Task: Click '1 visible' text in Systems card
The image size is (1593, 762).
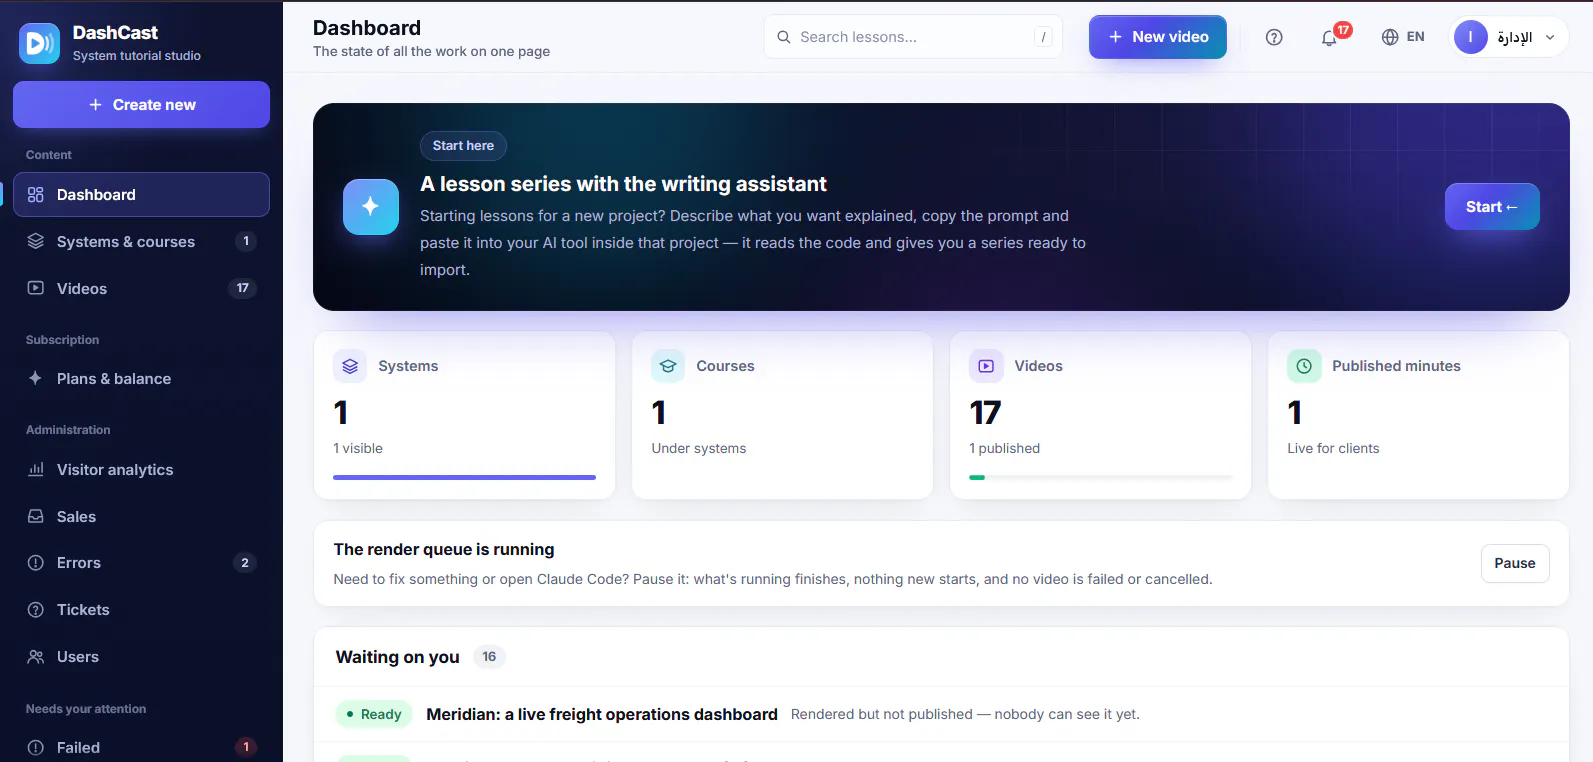Action: [x=358, y=448]
